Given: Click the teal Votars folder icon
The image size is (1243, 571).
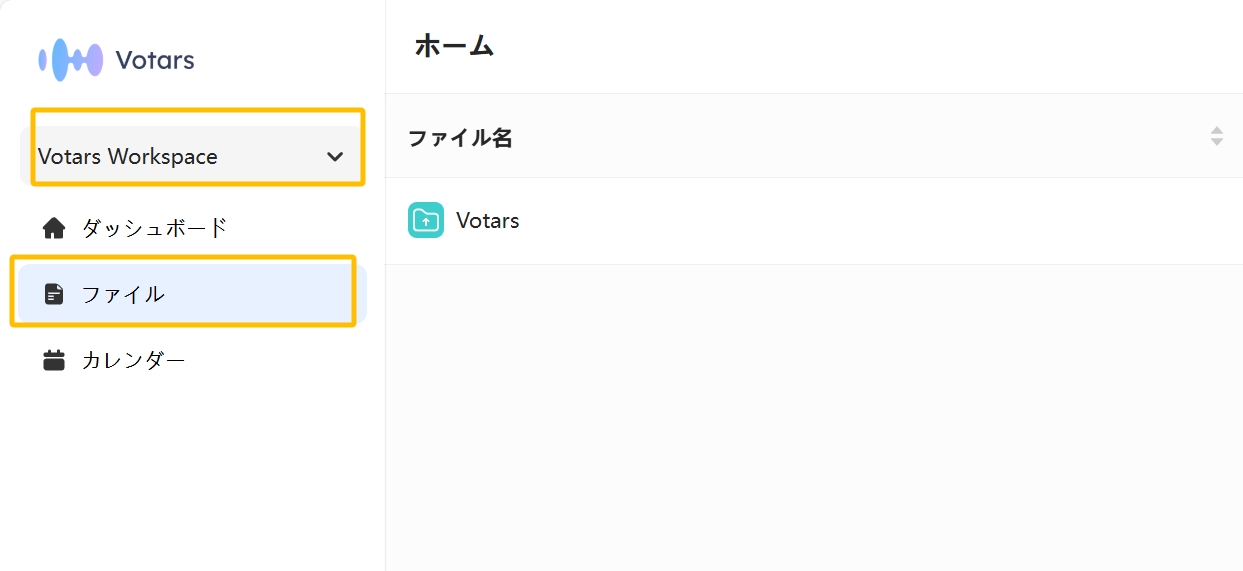Looking at the screenshot, I should (x=426, y=220).
